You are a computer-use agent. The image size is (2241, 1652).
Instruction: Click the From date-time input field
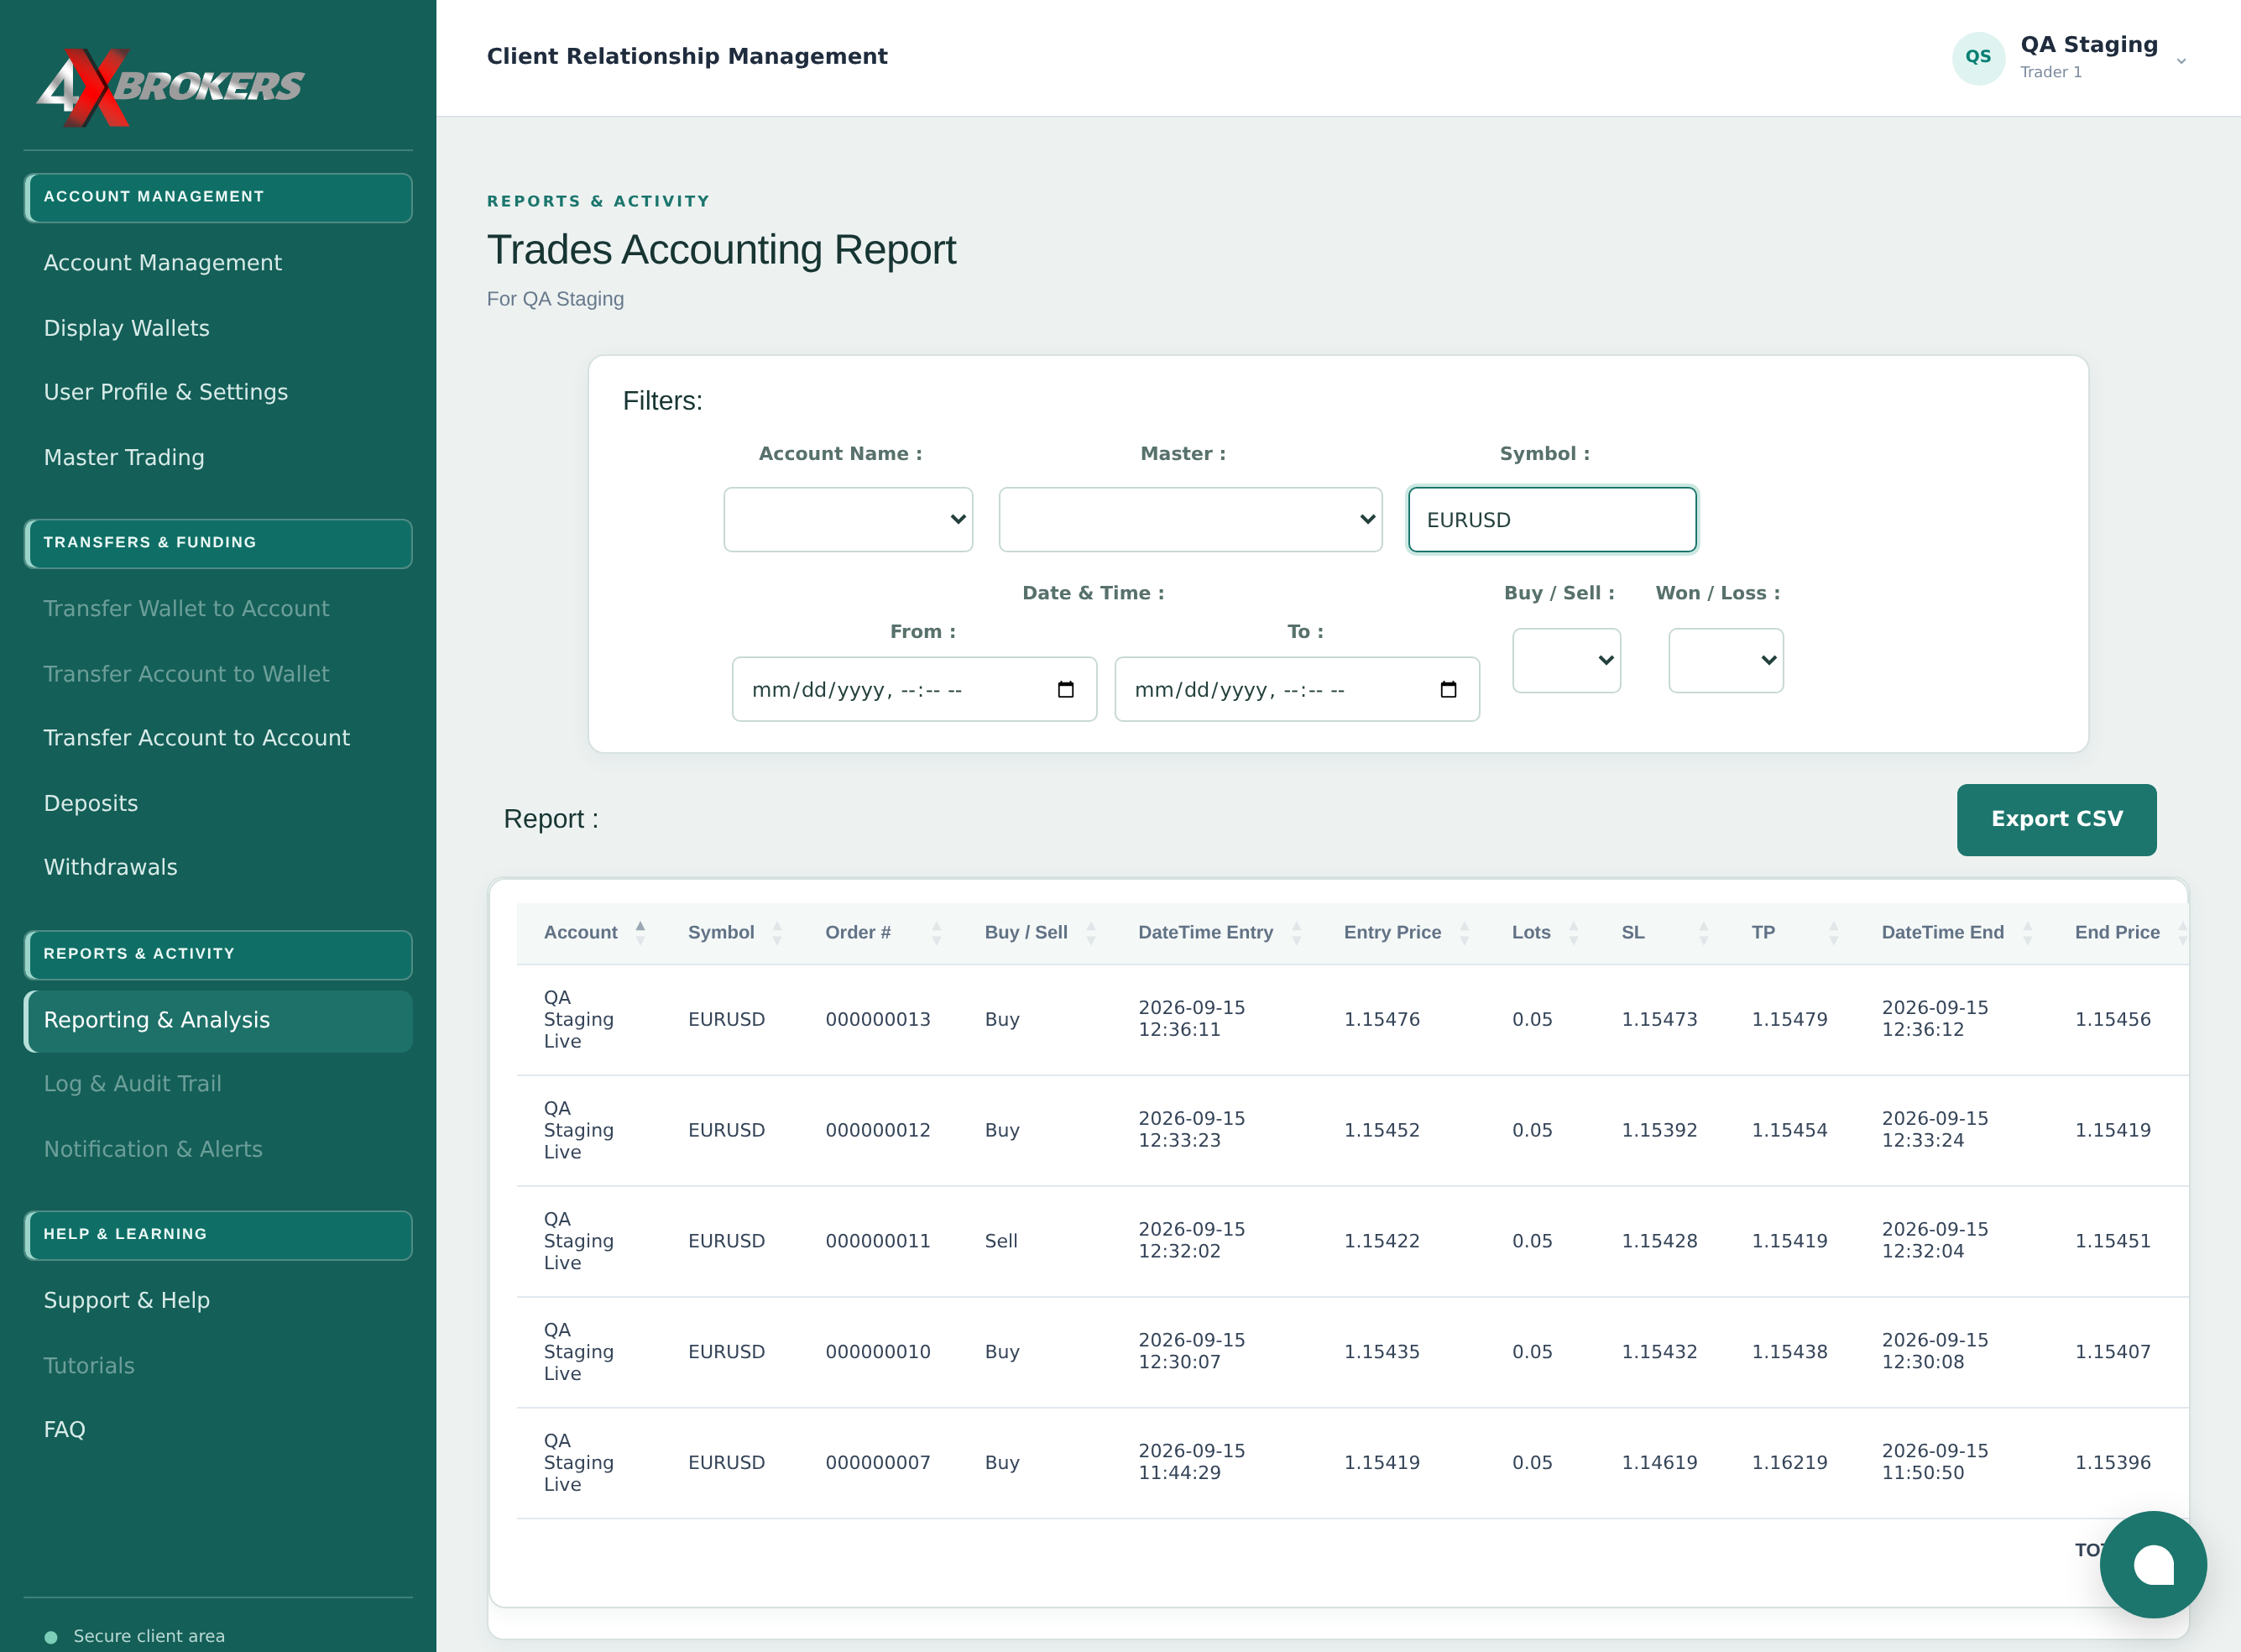point(914,689)
